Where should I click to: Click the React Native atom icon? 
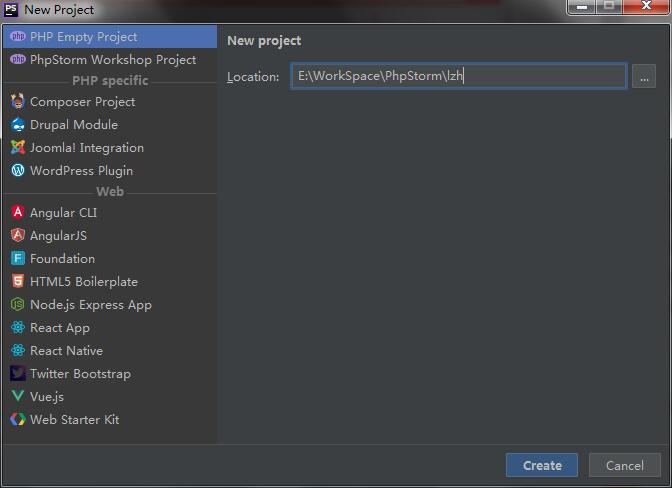18,350
